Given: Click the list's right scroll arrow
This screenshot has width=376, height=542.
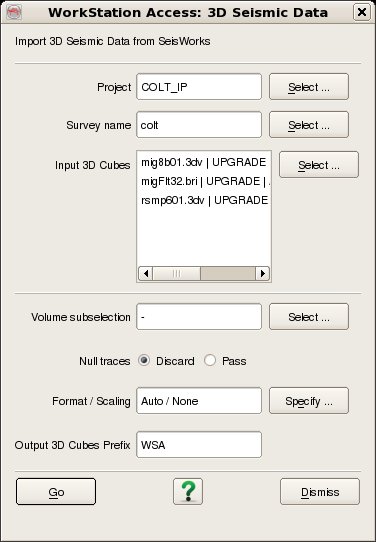Looking at the screenshot, I should click(x=263, y=273).
